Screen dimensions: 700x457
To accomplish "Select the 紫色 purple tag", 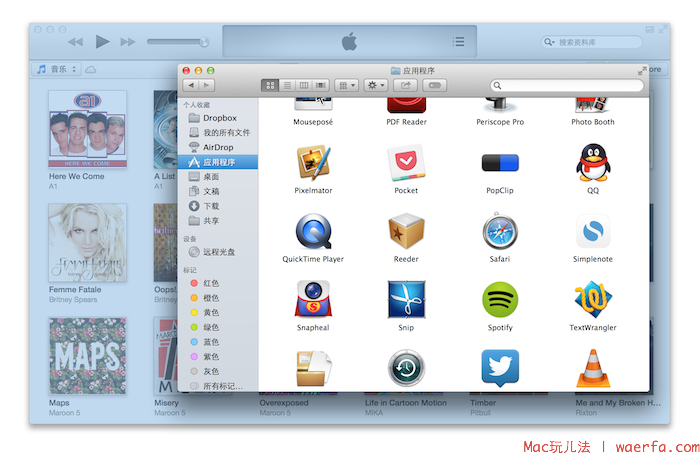I will coord(218,357).
